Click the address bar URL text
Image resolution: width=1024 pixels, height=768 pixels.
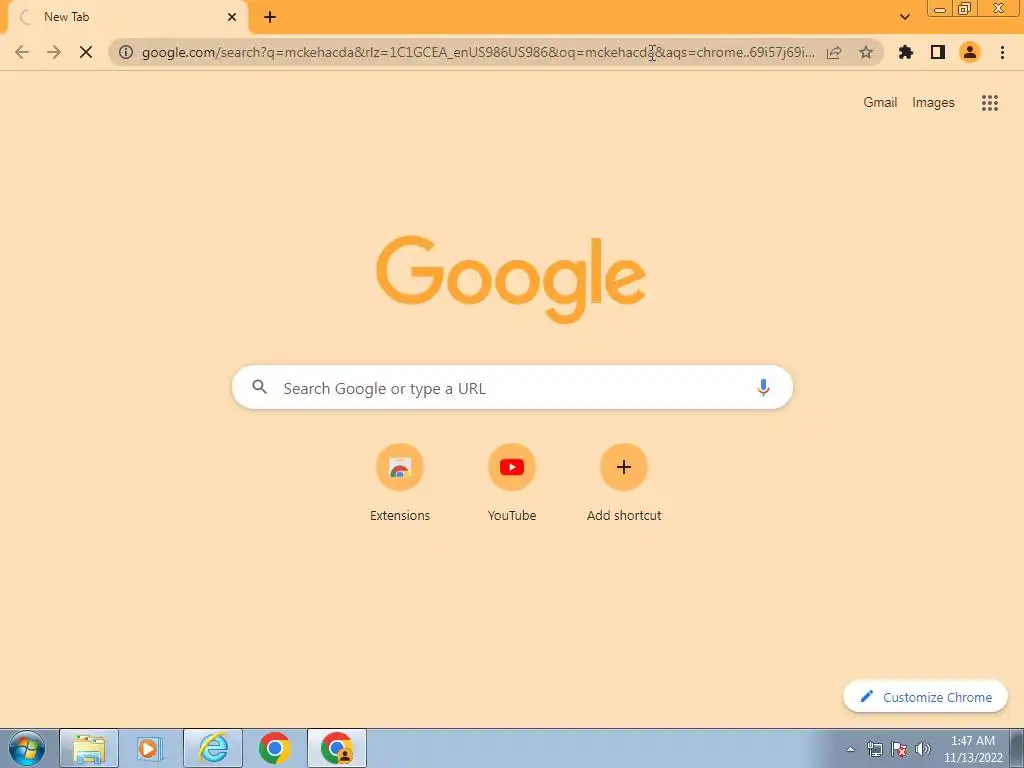pos(478,52)
